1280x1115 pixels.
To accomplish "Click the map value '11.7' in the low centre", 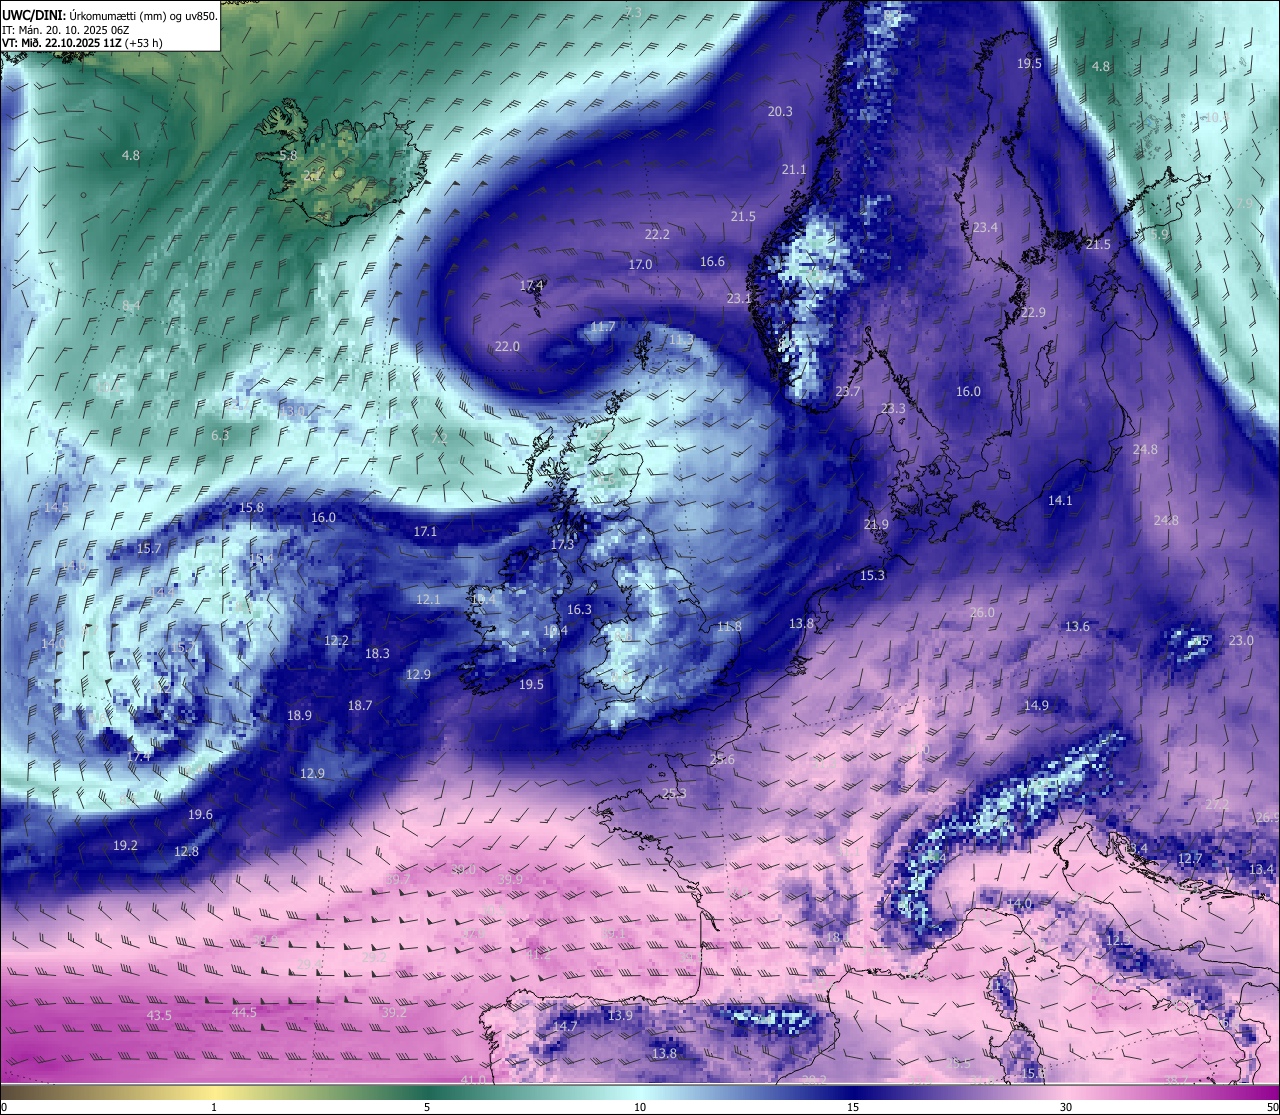I will [603, 326].
